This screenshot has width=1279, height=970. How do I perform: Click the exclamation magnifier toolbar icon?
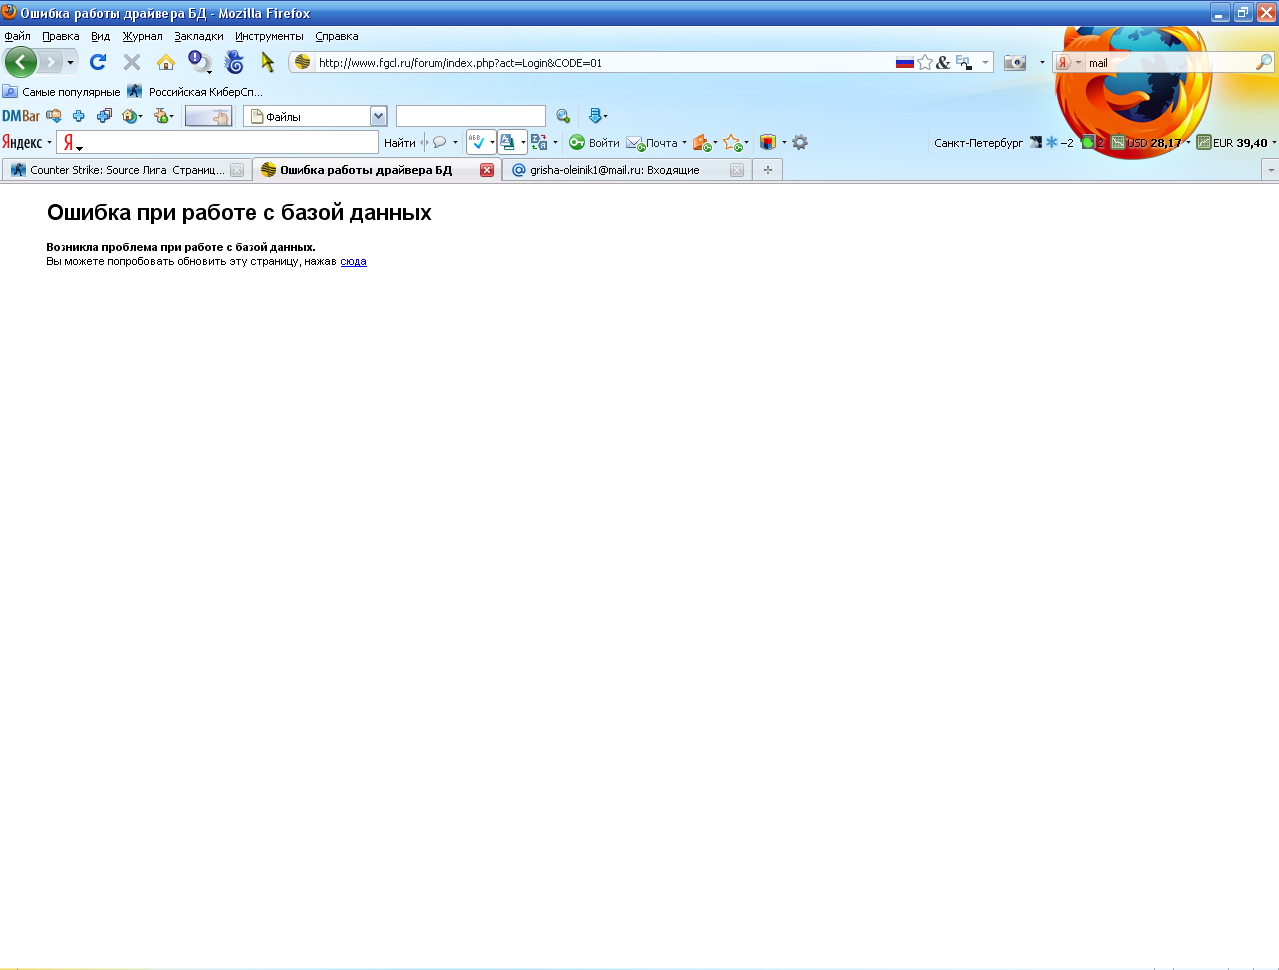(200, 62)
